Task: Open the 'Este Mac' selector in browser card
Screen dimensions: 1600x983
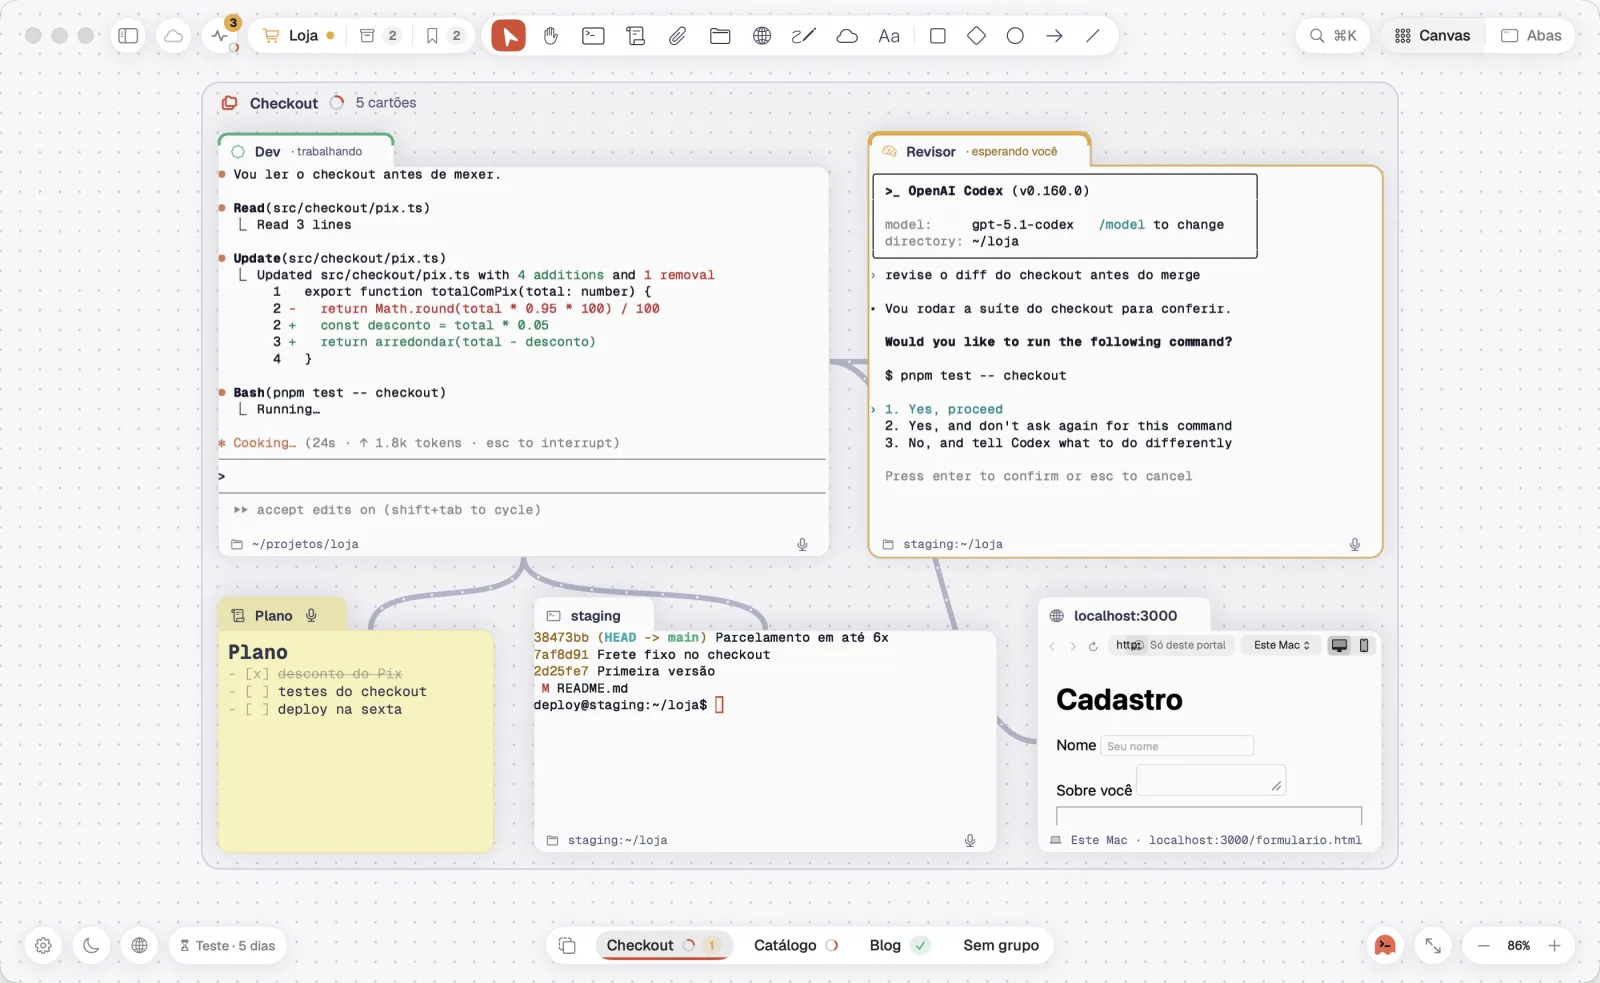Action: 1282,645
